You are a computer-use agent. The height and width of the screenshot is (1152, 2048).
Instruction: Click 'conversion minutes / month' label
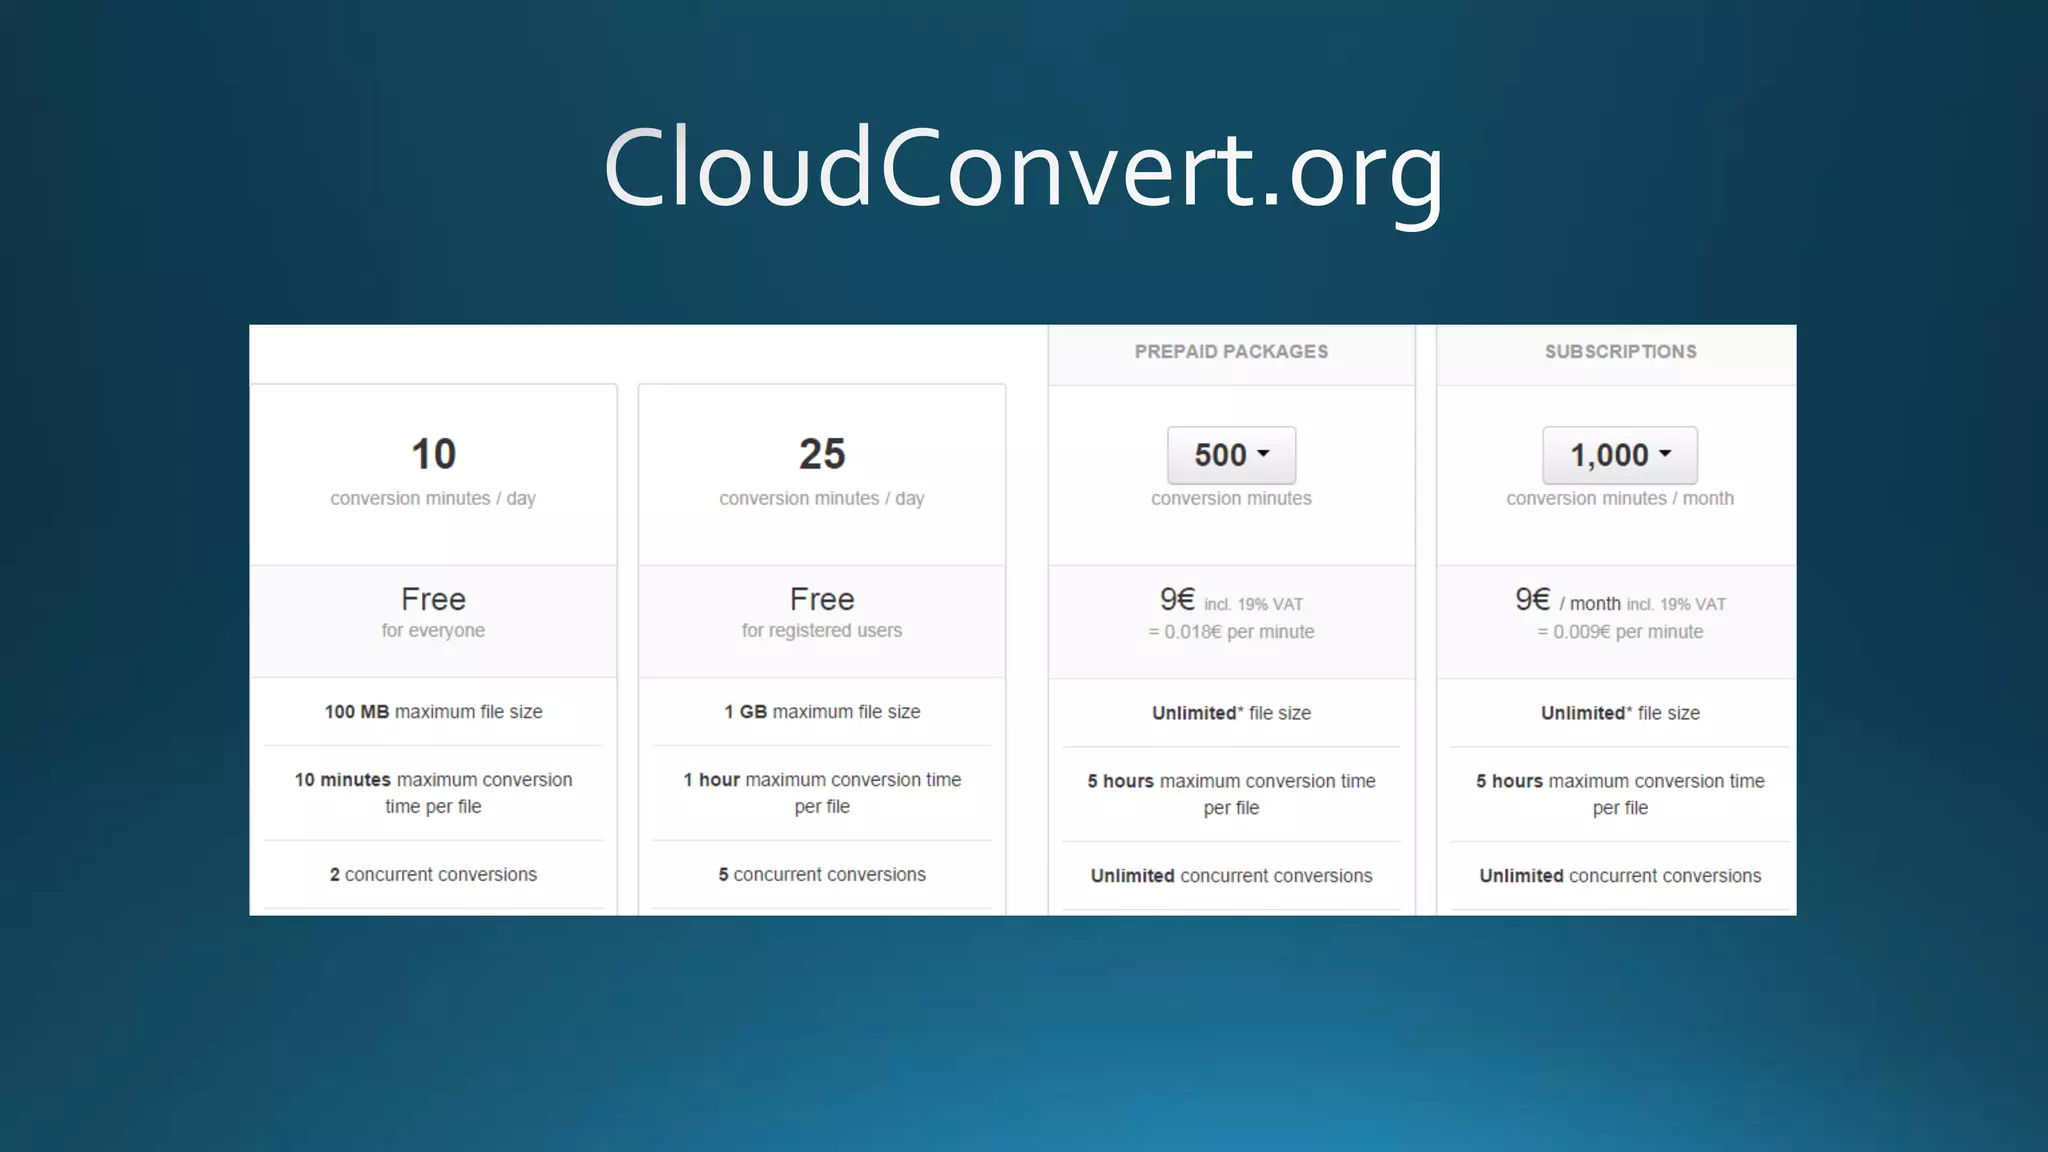coord(1620,498)
